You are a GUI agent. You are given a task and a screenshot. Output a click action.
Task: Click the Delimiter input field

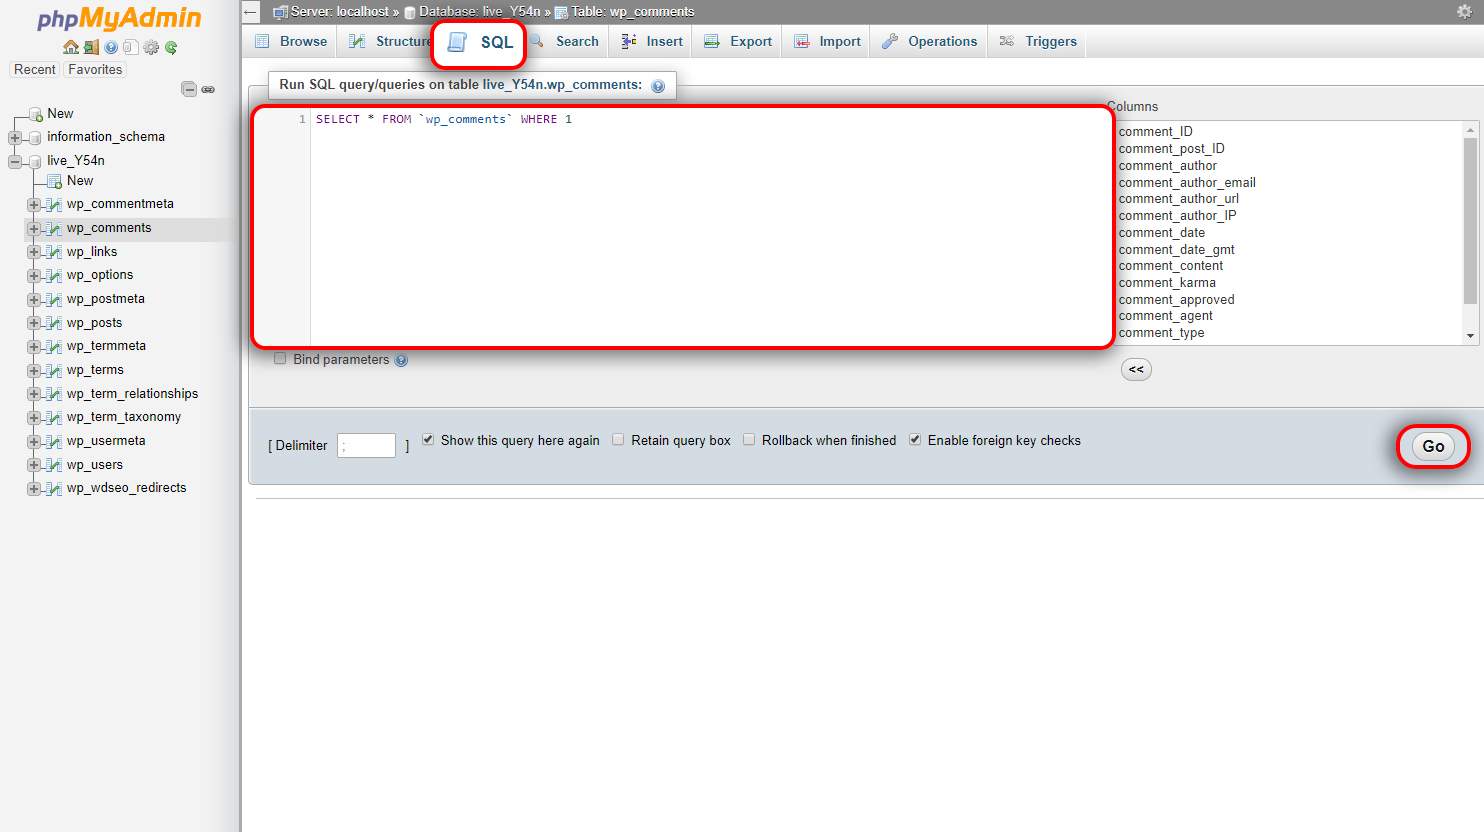[367, 446]
